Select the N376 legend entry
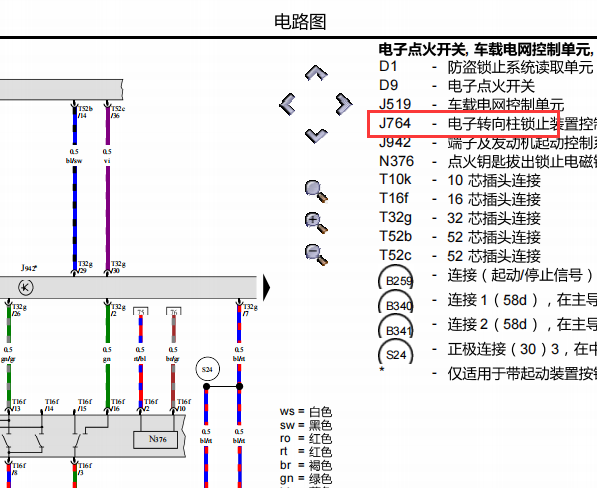Screen dimensions: 597x488 (x=488, y=161)
